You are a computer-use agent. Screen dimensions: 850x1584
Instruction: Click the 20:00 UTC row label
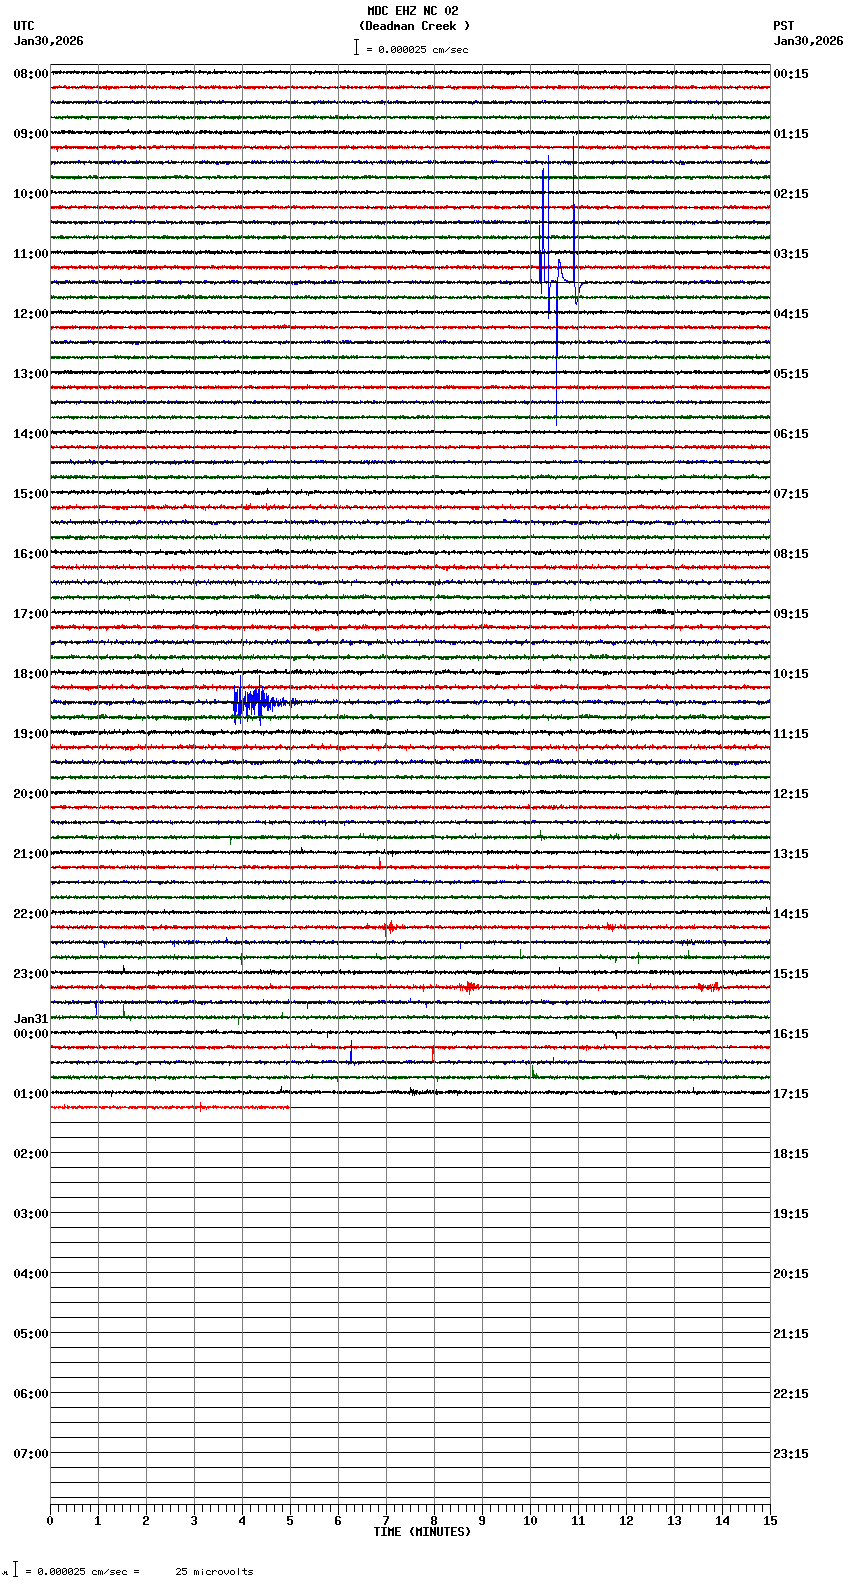click(x=31, y=794)
